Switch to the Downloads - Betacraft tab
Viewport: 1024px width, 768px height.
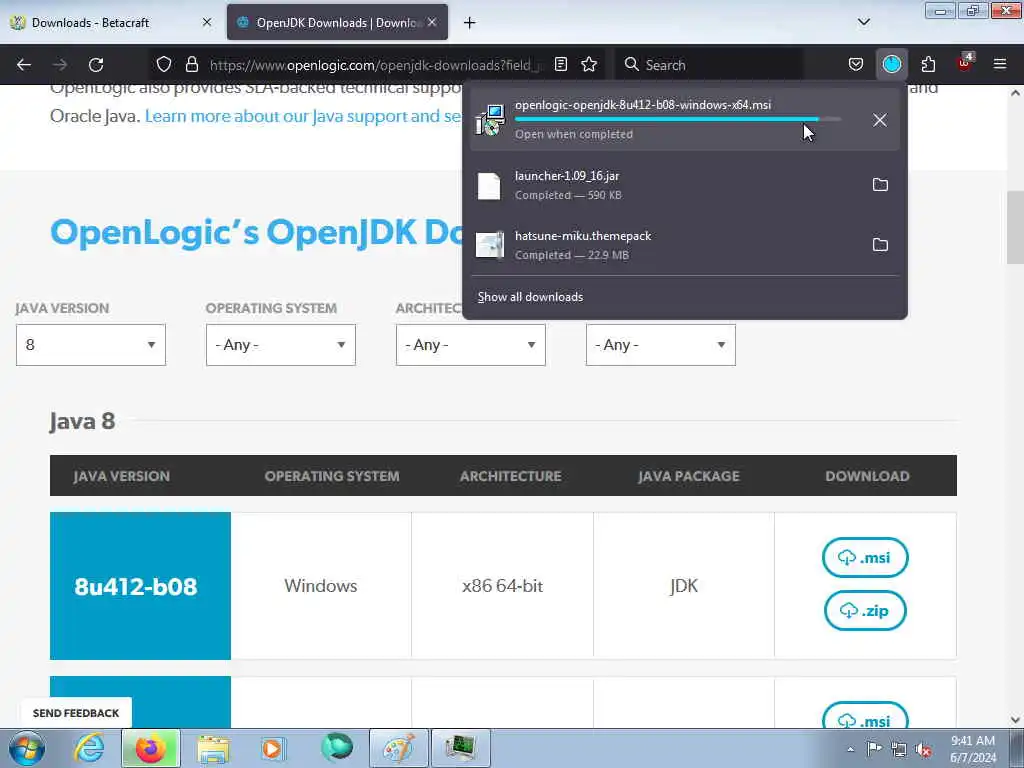[x=111, y=22]
